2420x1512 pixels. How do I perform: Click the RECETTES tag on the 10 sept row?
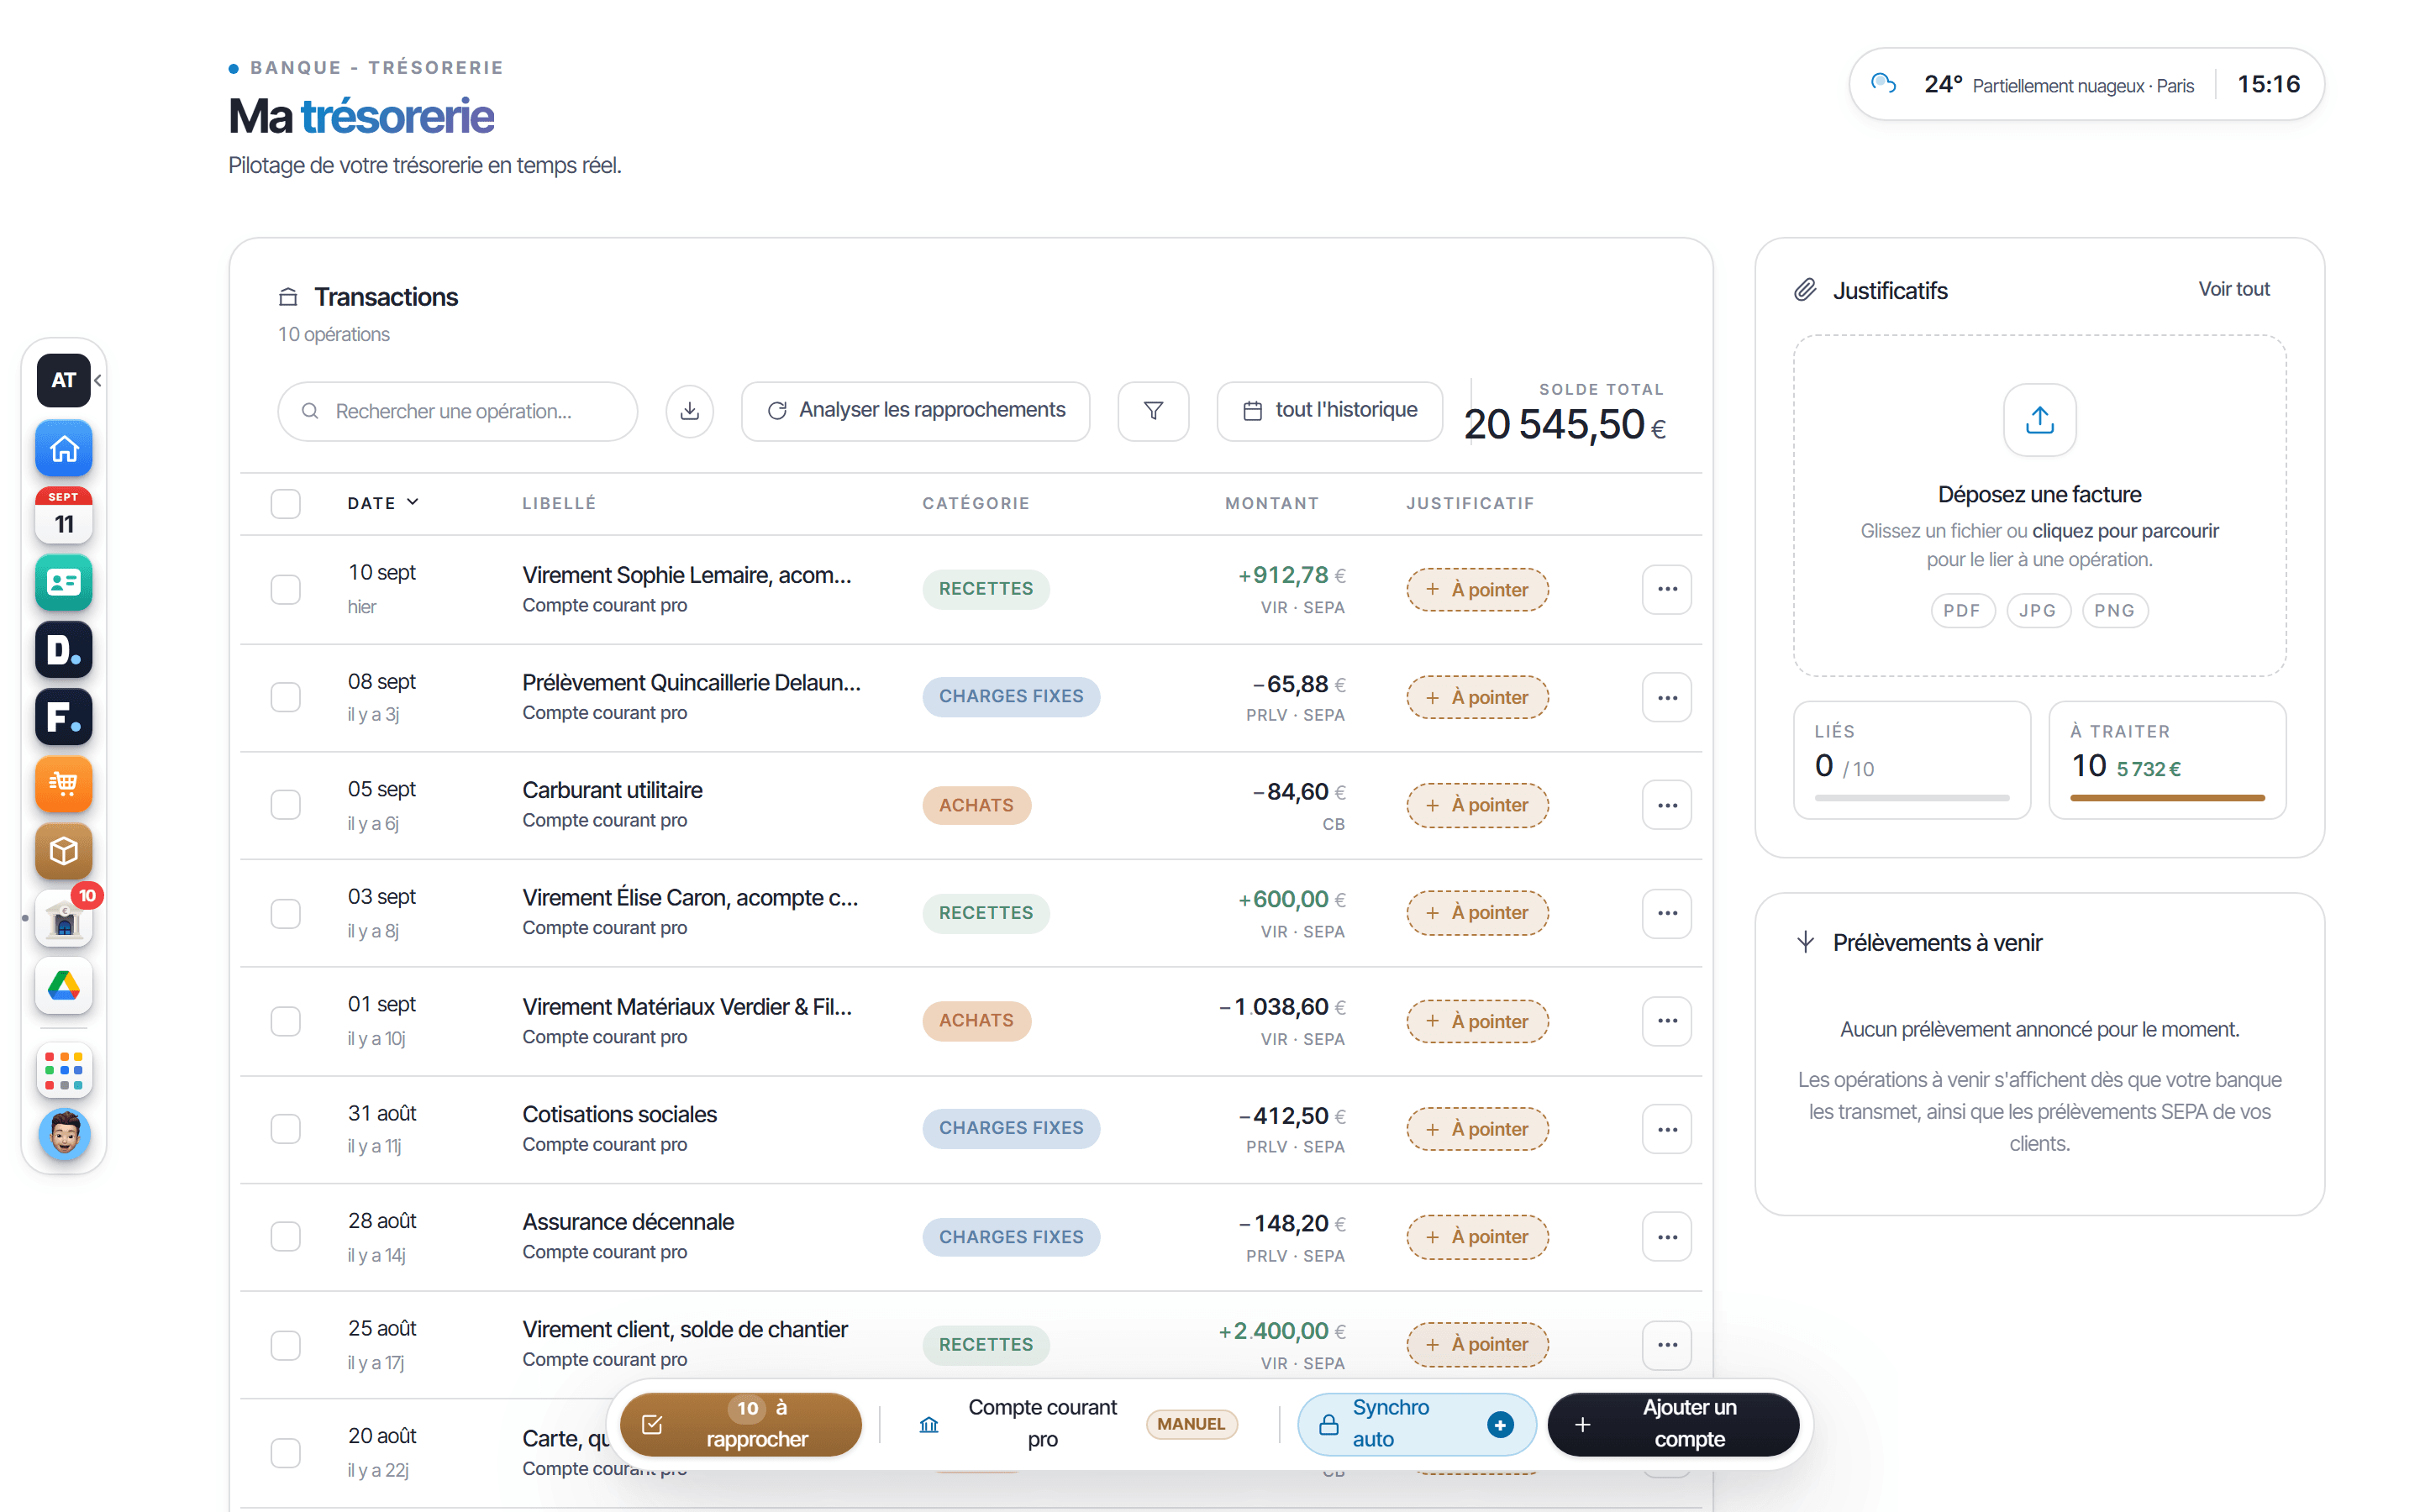pos(985,589)
